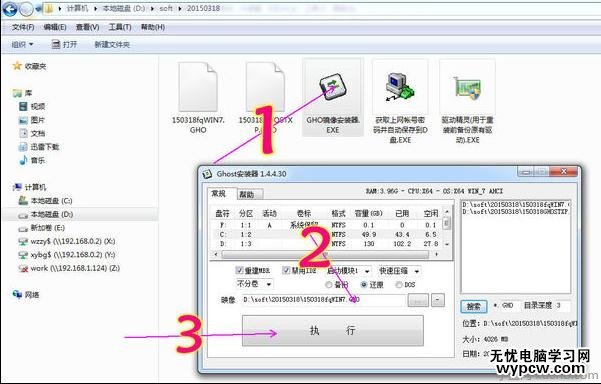Viewport: 601px width, 384px height.
Task: Open 新加卷 (E:) in sidebar
Action: [x=41, y=228]
